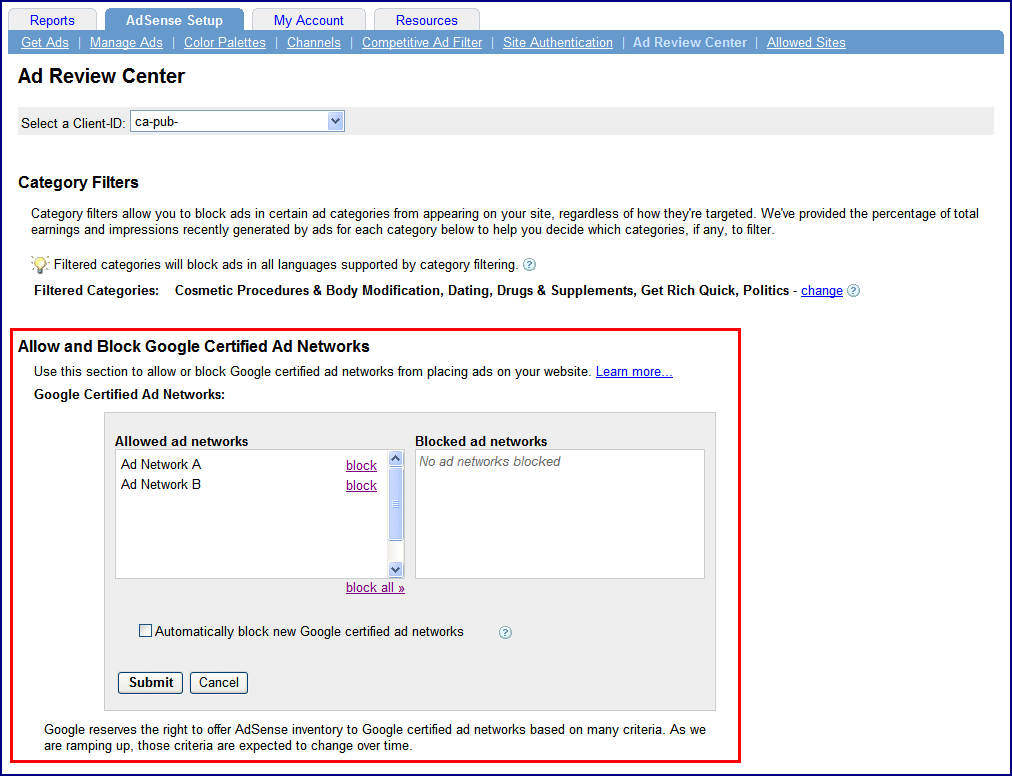Open Learn more link about ad networks

634,372
